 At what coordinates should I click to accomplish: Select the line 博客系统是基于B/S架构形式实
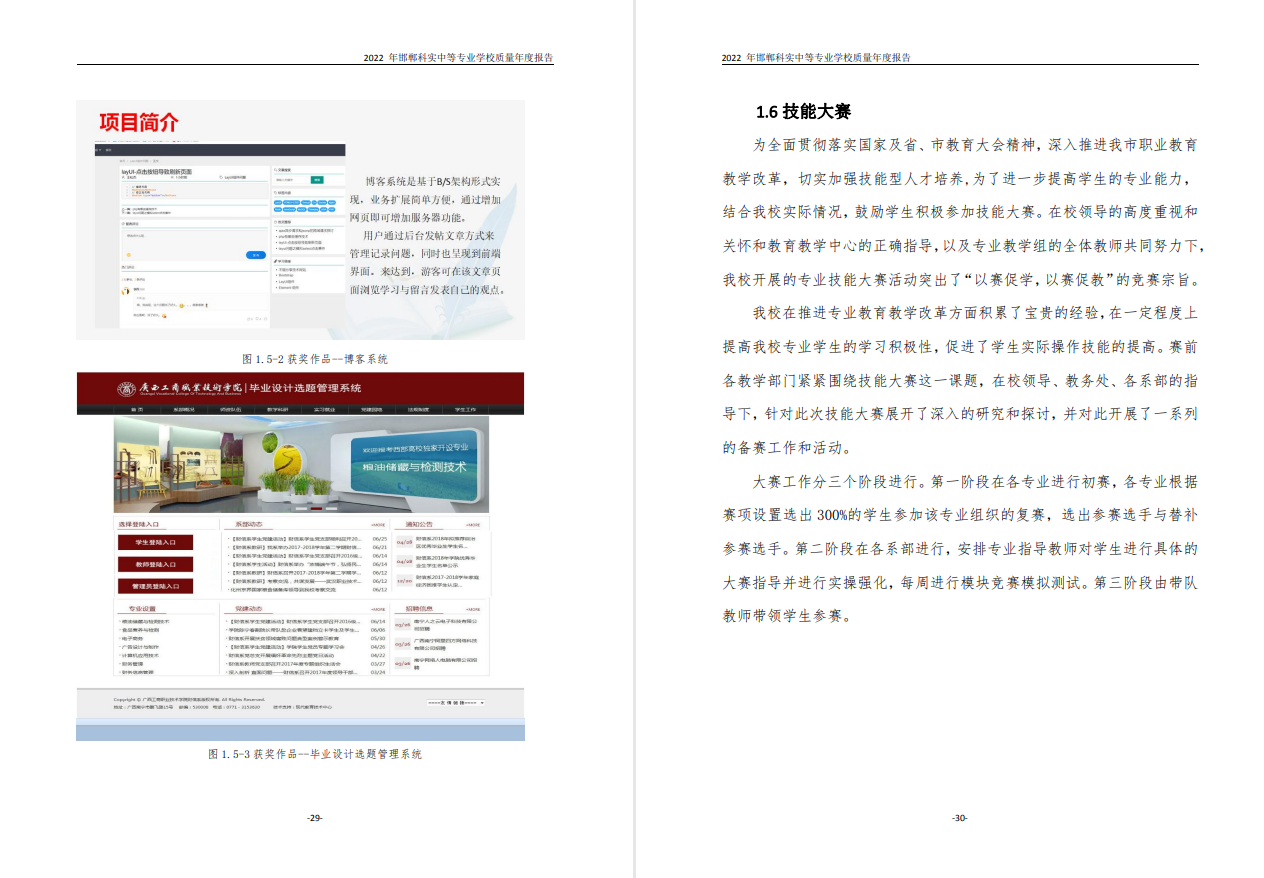[434, 181]
